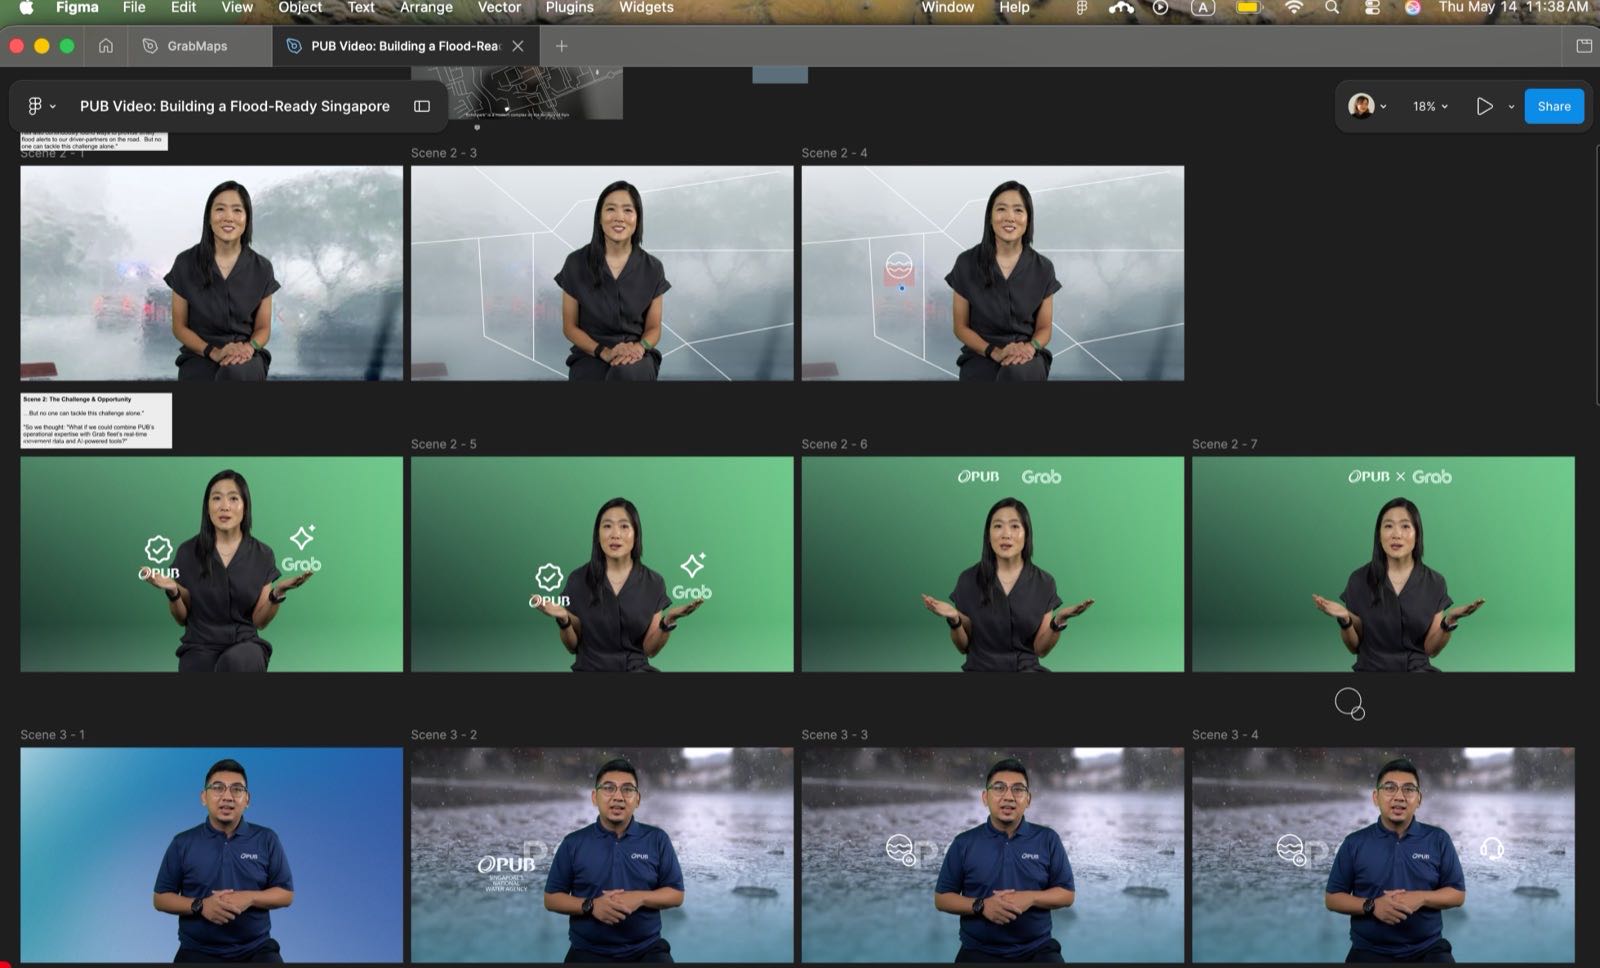Click the panel icon at the tab bar's end
The height and width of the screenshot is (968, 1600).
click(1584, 46)
